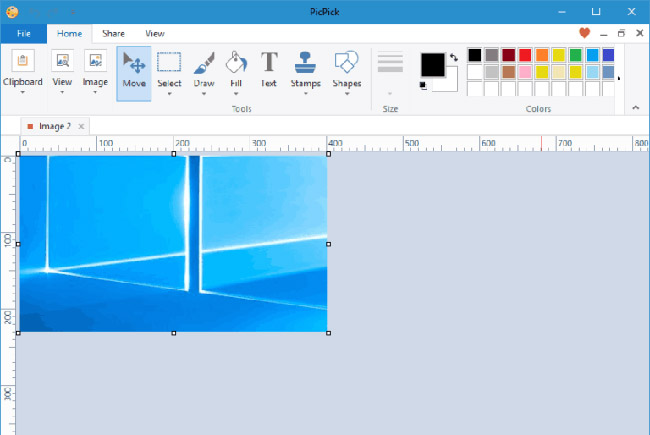The image size is (650, 435).
Task: Expand the Clipboard dropdown arrow
Action: coord(22,92)
